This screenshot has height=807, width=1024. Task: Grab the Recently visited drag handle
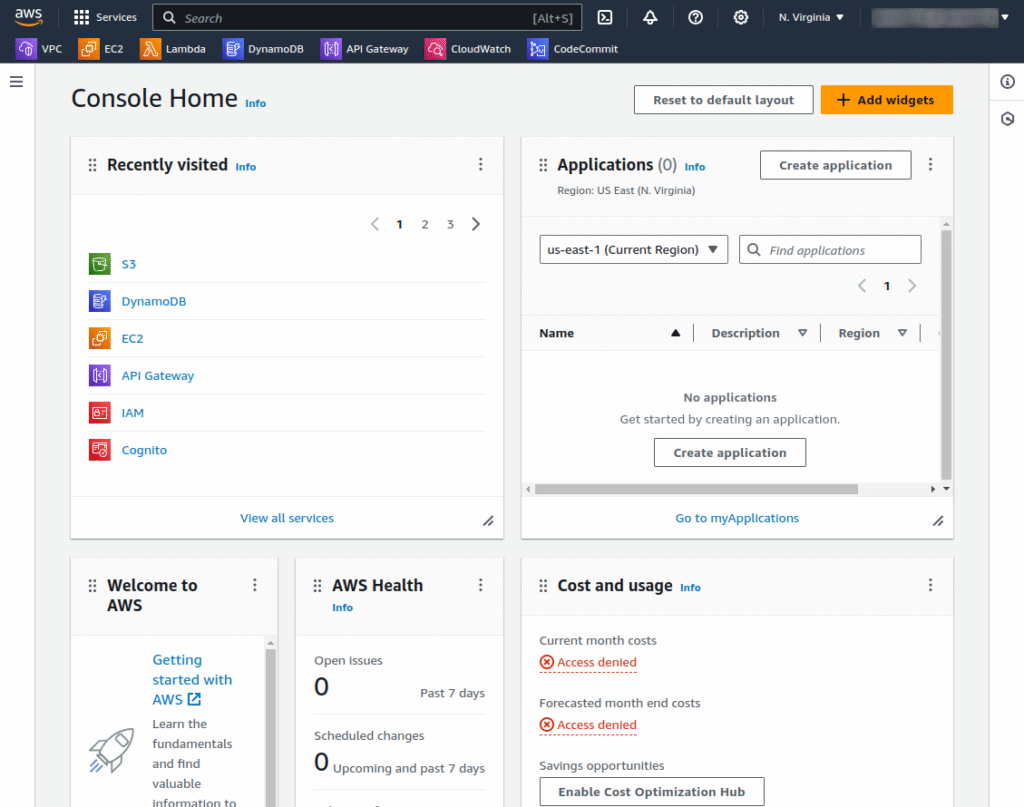(92, 165)
